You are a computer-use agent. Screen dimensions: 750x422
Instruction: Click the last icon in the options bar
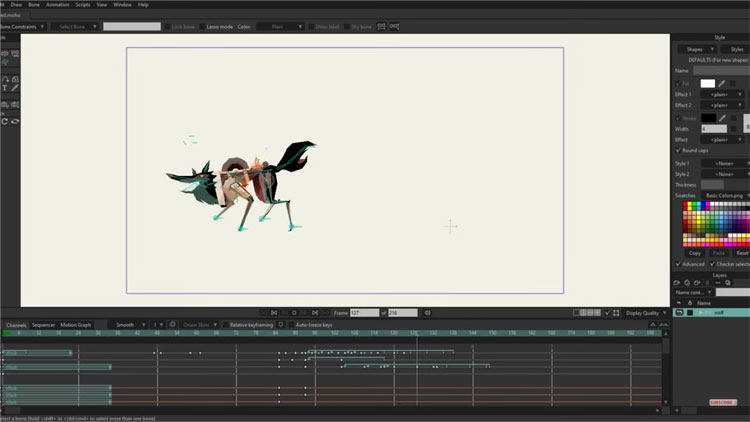coord(394,27)
